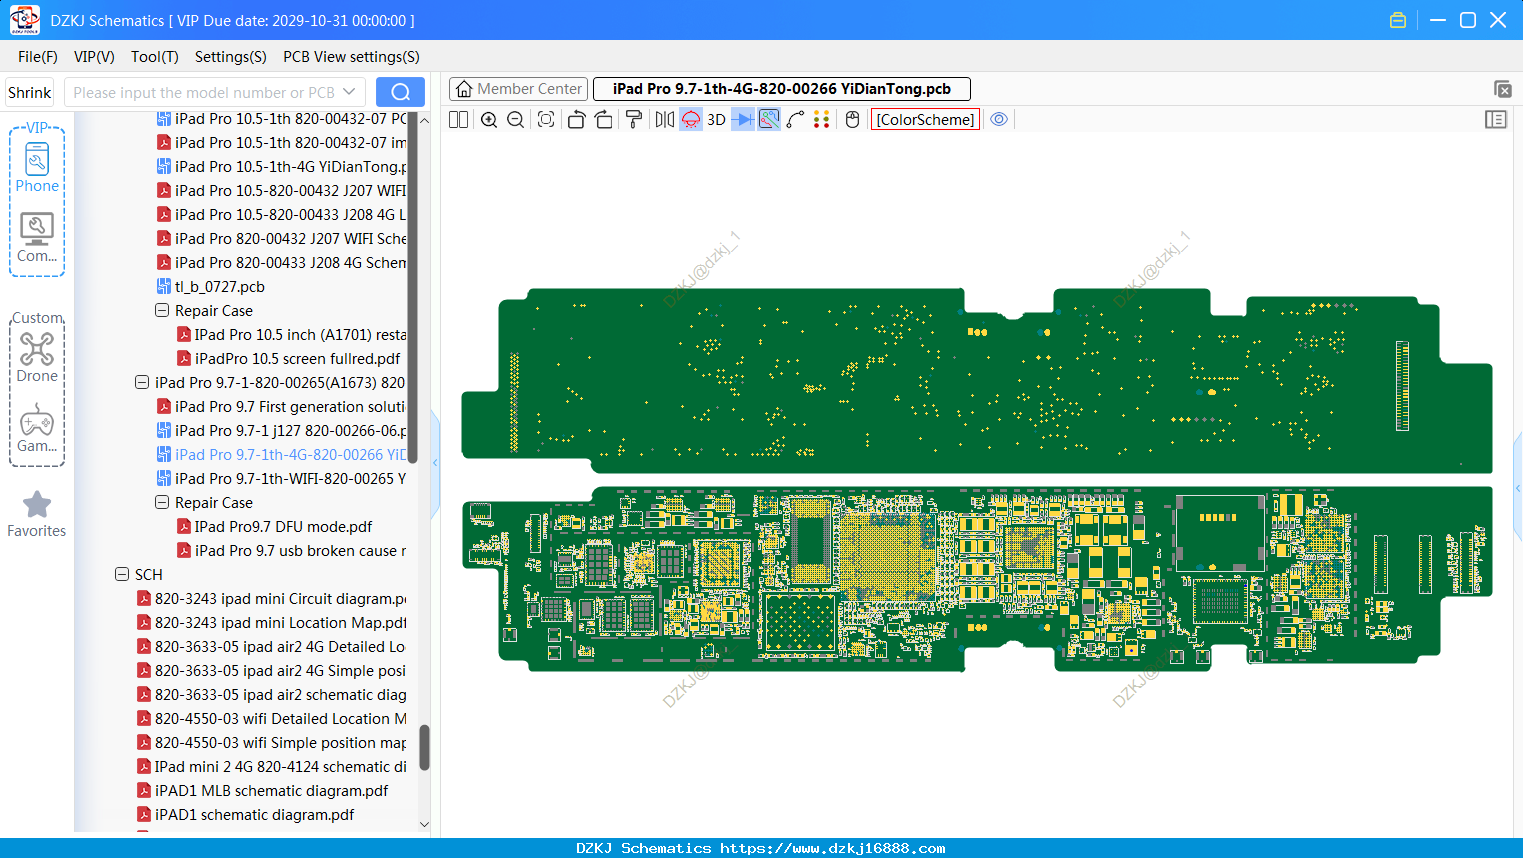Switch to 3D board view
The image size is (1523, 858).
click(716, 119)
